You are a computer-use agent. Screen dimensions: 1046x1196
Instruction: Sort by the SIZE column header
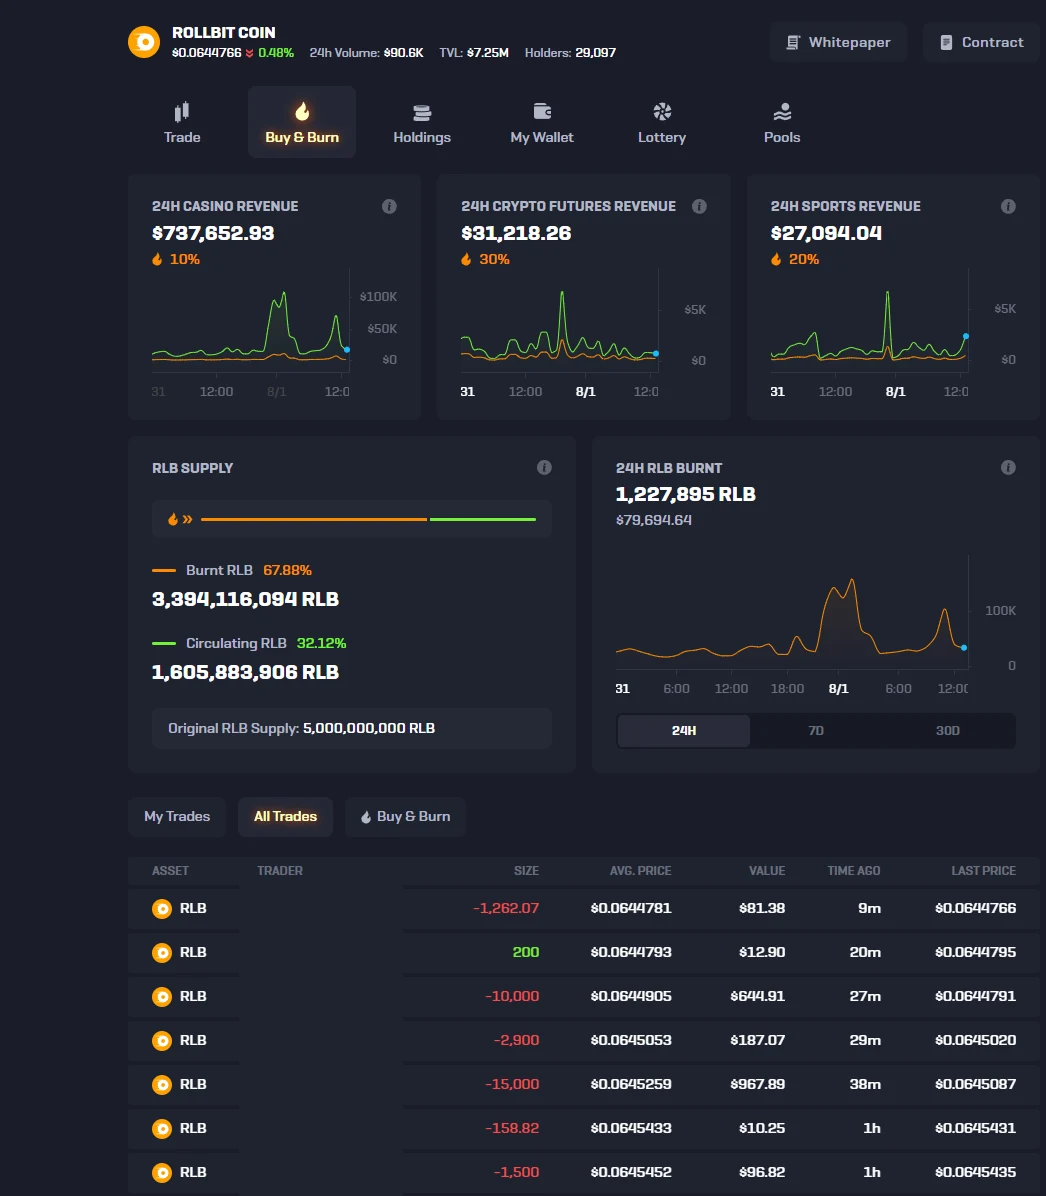pos(526,871)
